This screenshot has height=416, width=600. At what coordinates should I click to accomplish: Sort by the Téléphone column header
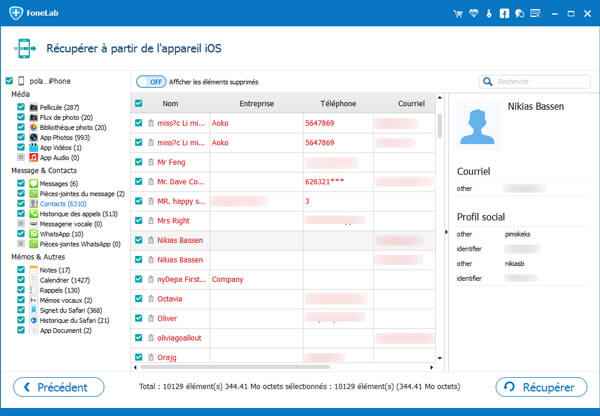338,103
